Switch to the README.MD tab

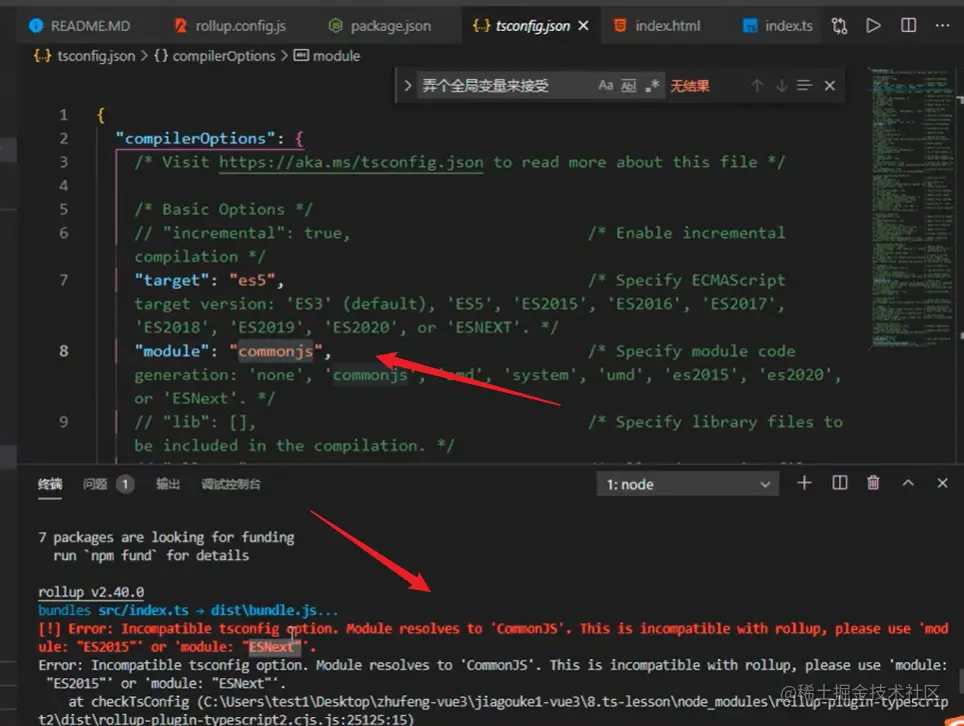coord(80,26)
